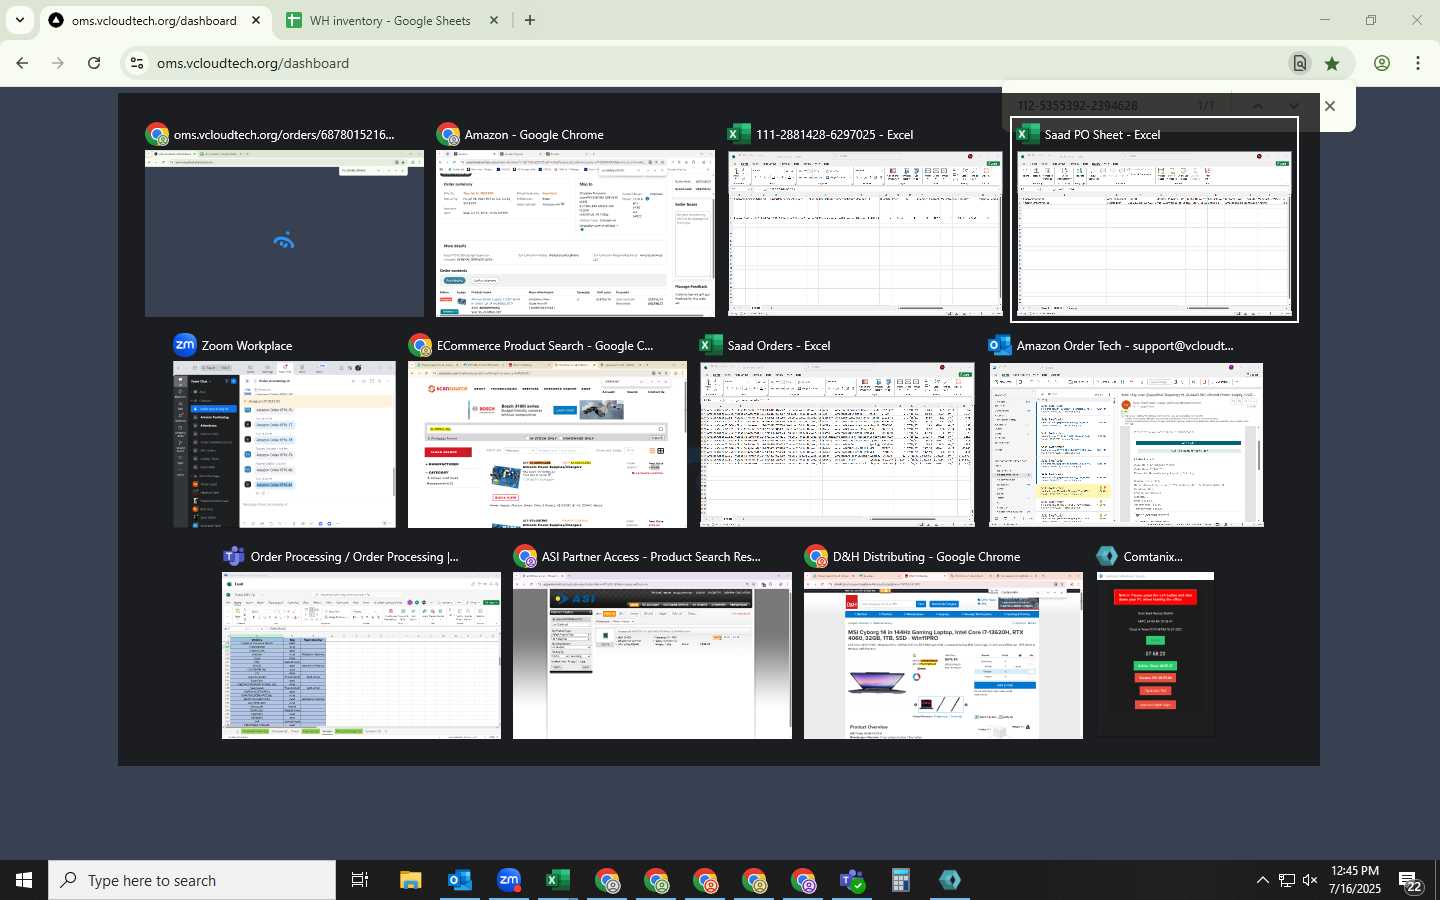Image resolution: width=1440 pixels, height=900 pixels.
Task: Click the muted volume icon in system tray
Action: [1311, 880]
